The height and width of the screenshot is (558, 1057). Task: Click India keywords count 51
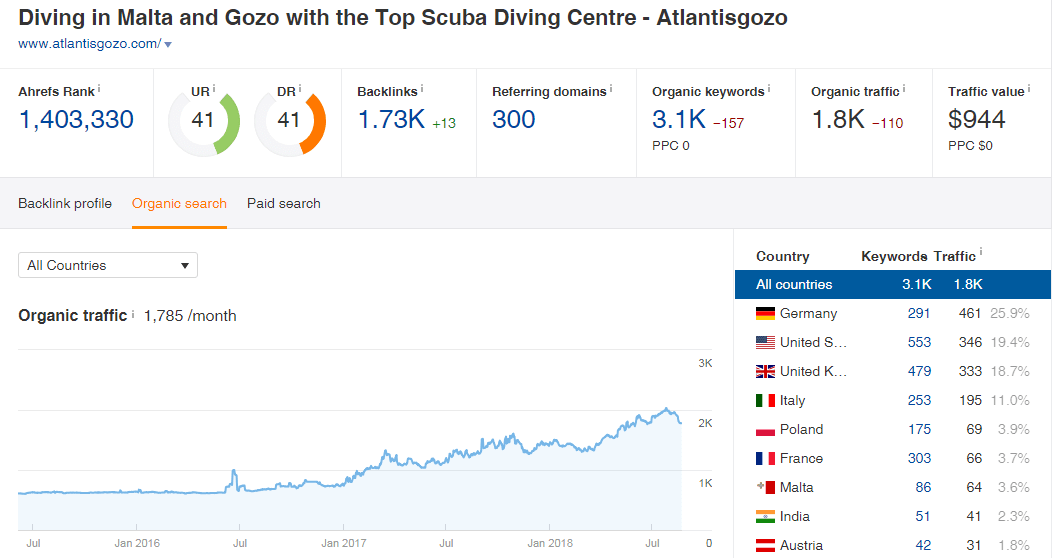click(x=923, y=516)
